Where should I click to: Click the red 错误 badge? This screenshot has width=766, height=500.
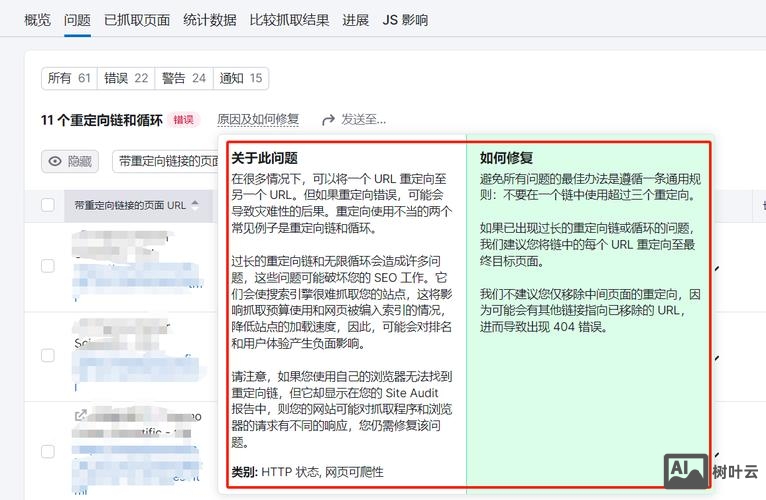pos(184,120)
